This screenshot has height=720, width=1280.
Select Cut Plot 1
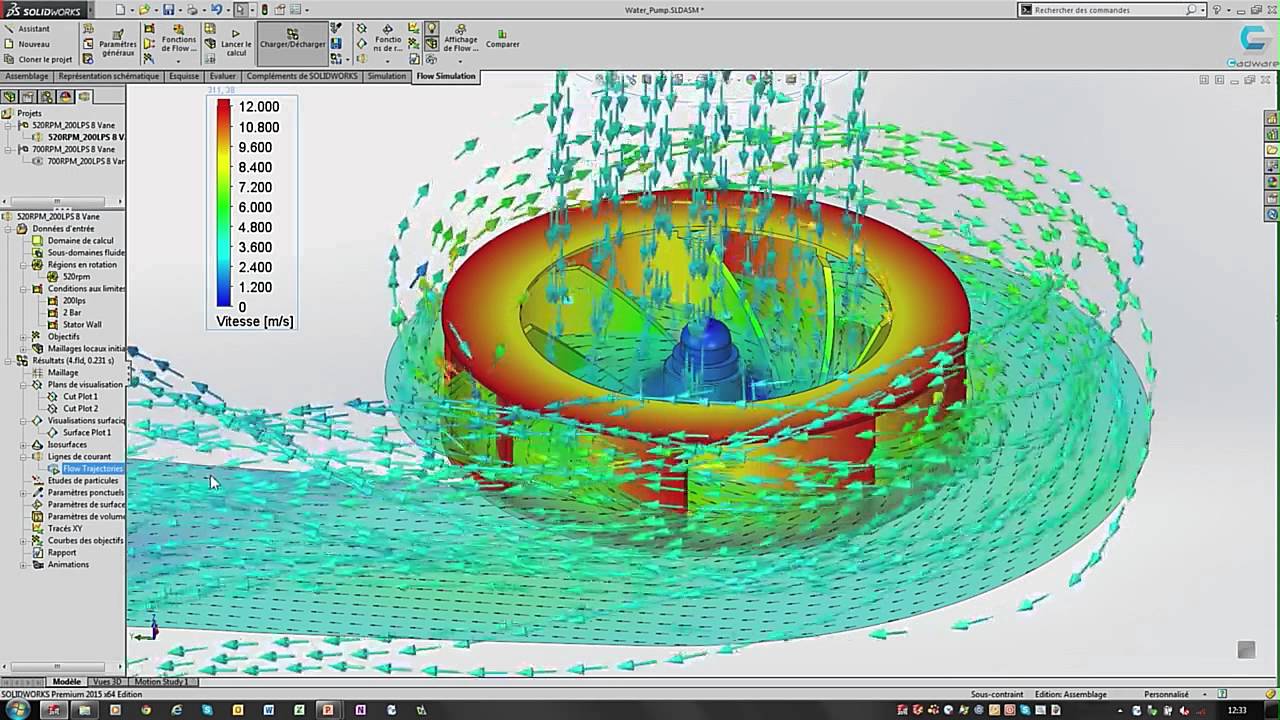(x=80, y=397)
